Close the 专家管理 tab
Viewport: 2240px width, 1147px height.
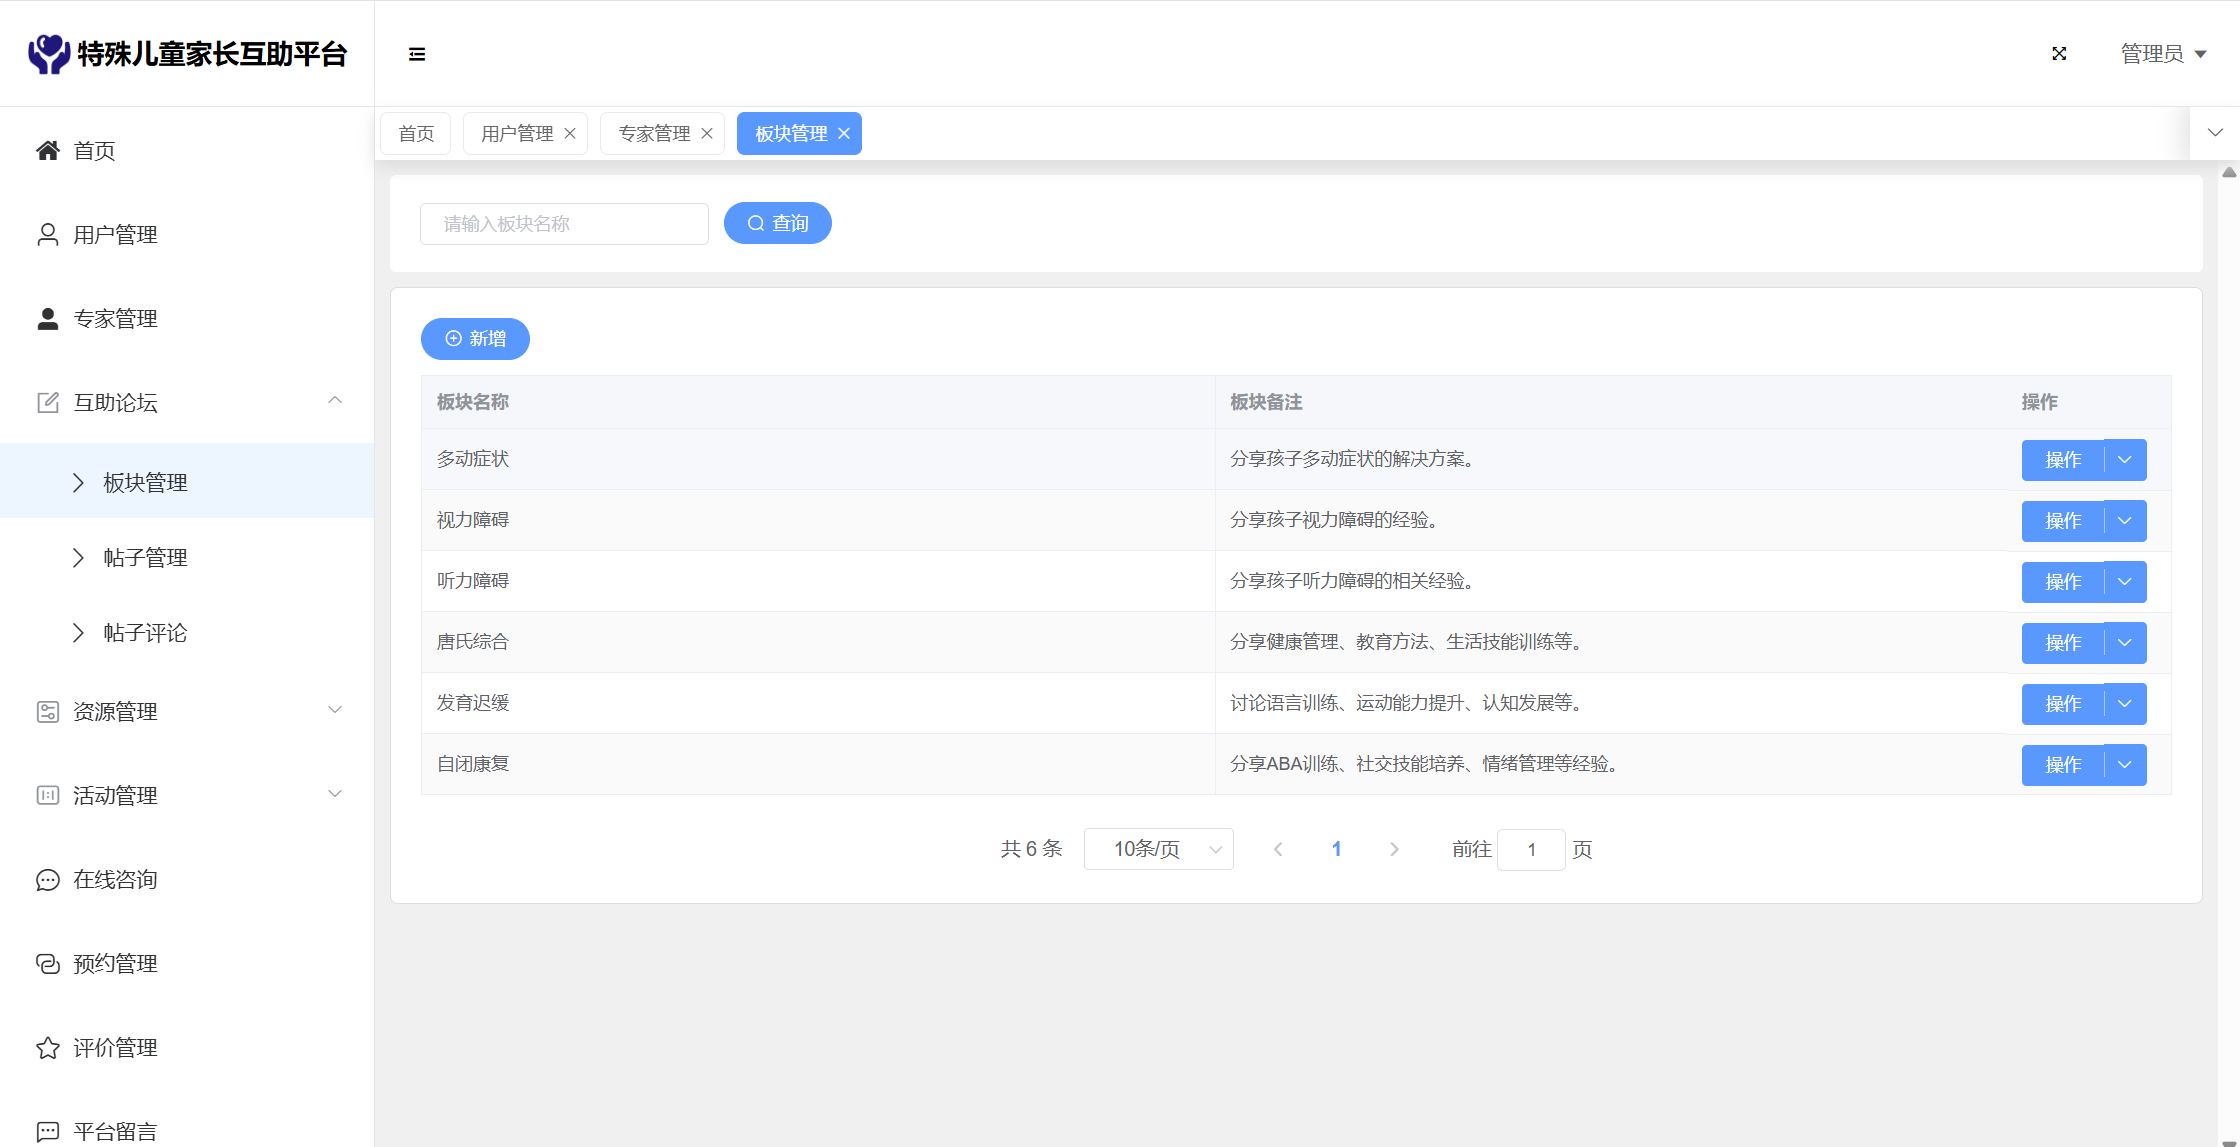[707, 134]
